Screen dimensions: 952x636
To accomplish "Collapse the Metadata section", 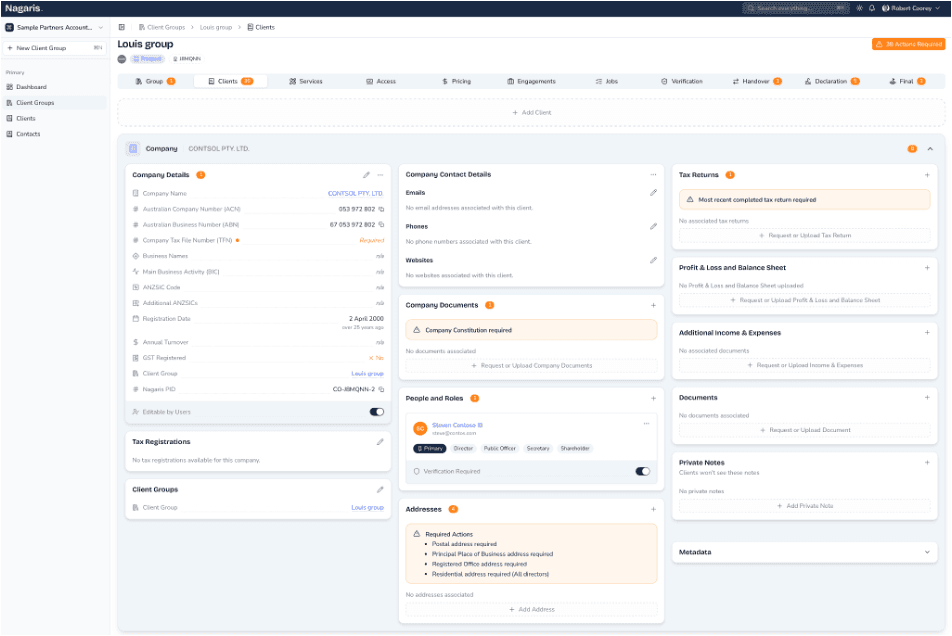I will click(926, 551).
